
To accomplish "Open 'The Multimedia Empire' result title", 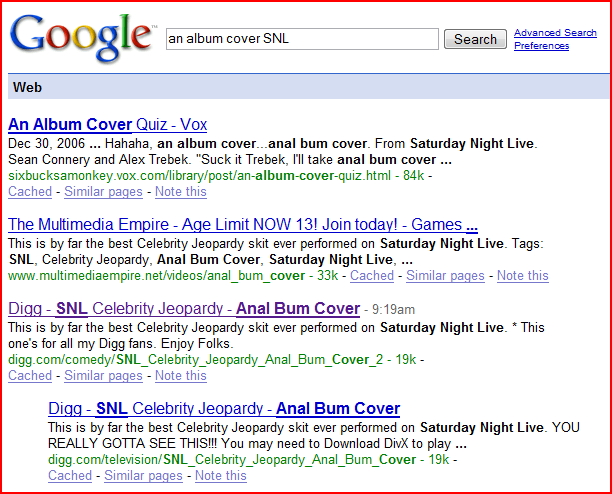I will click(243, 224).
